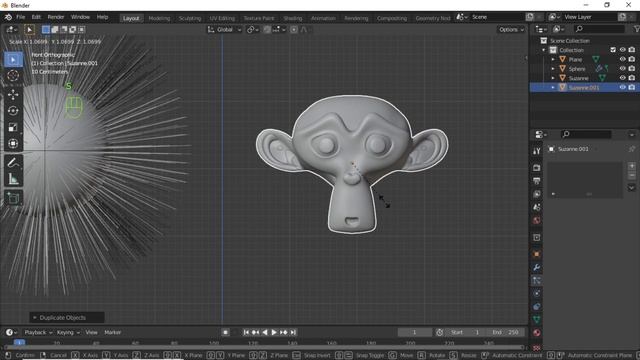Open View Layer properties tab
This screenshot has height=360, width=640.
(x=537, y=194)
